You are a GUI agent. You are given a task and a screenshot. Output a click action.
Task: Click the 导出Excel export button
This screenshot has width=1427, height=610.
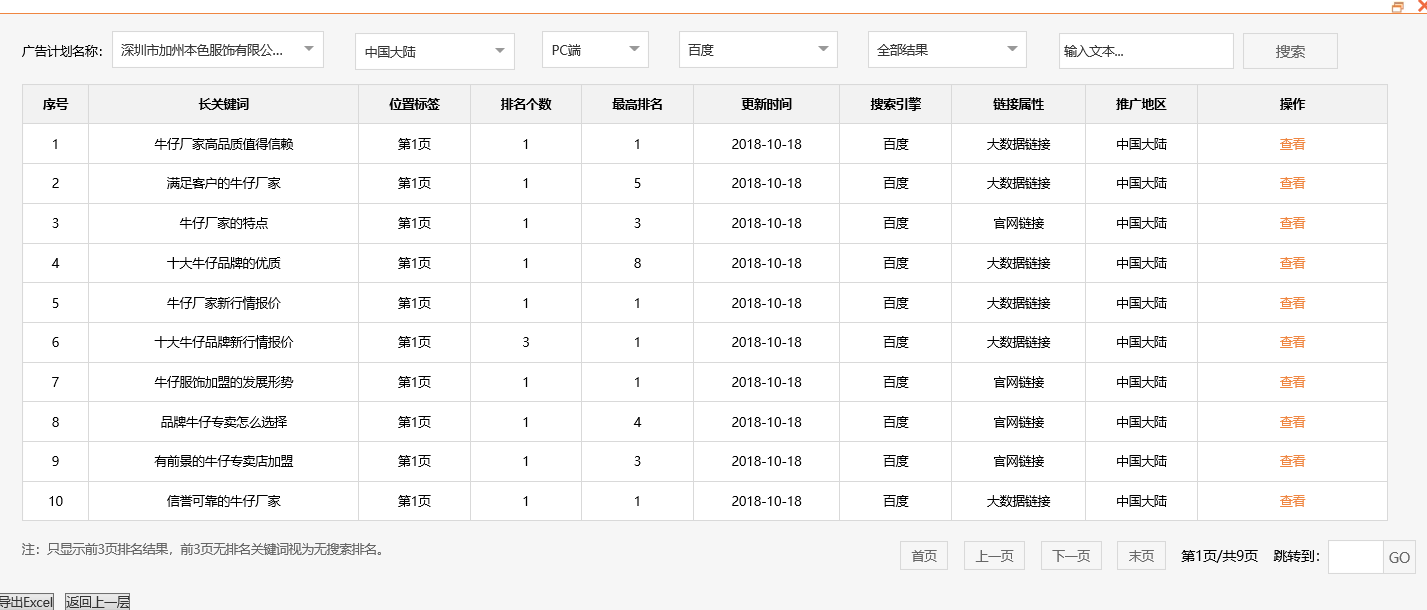point(27,602)
